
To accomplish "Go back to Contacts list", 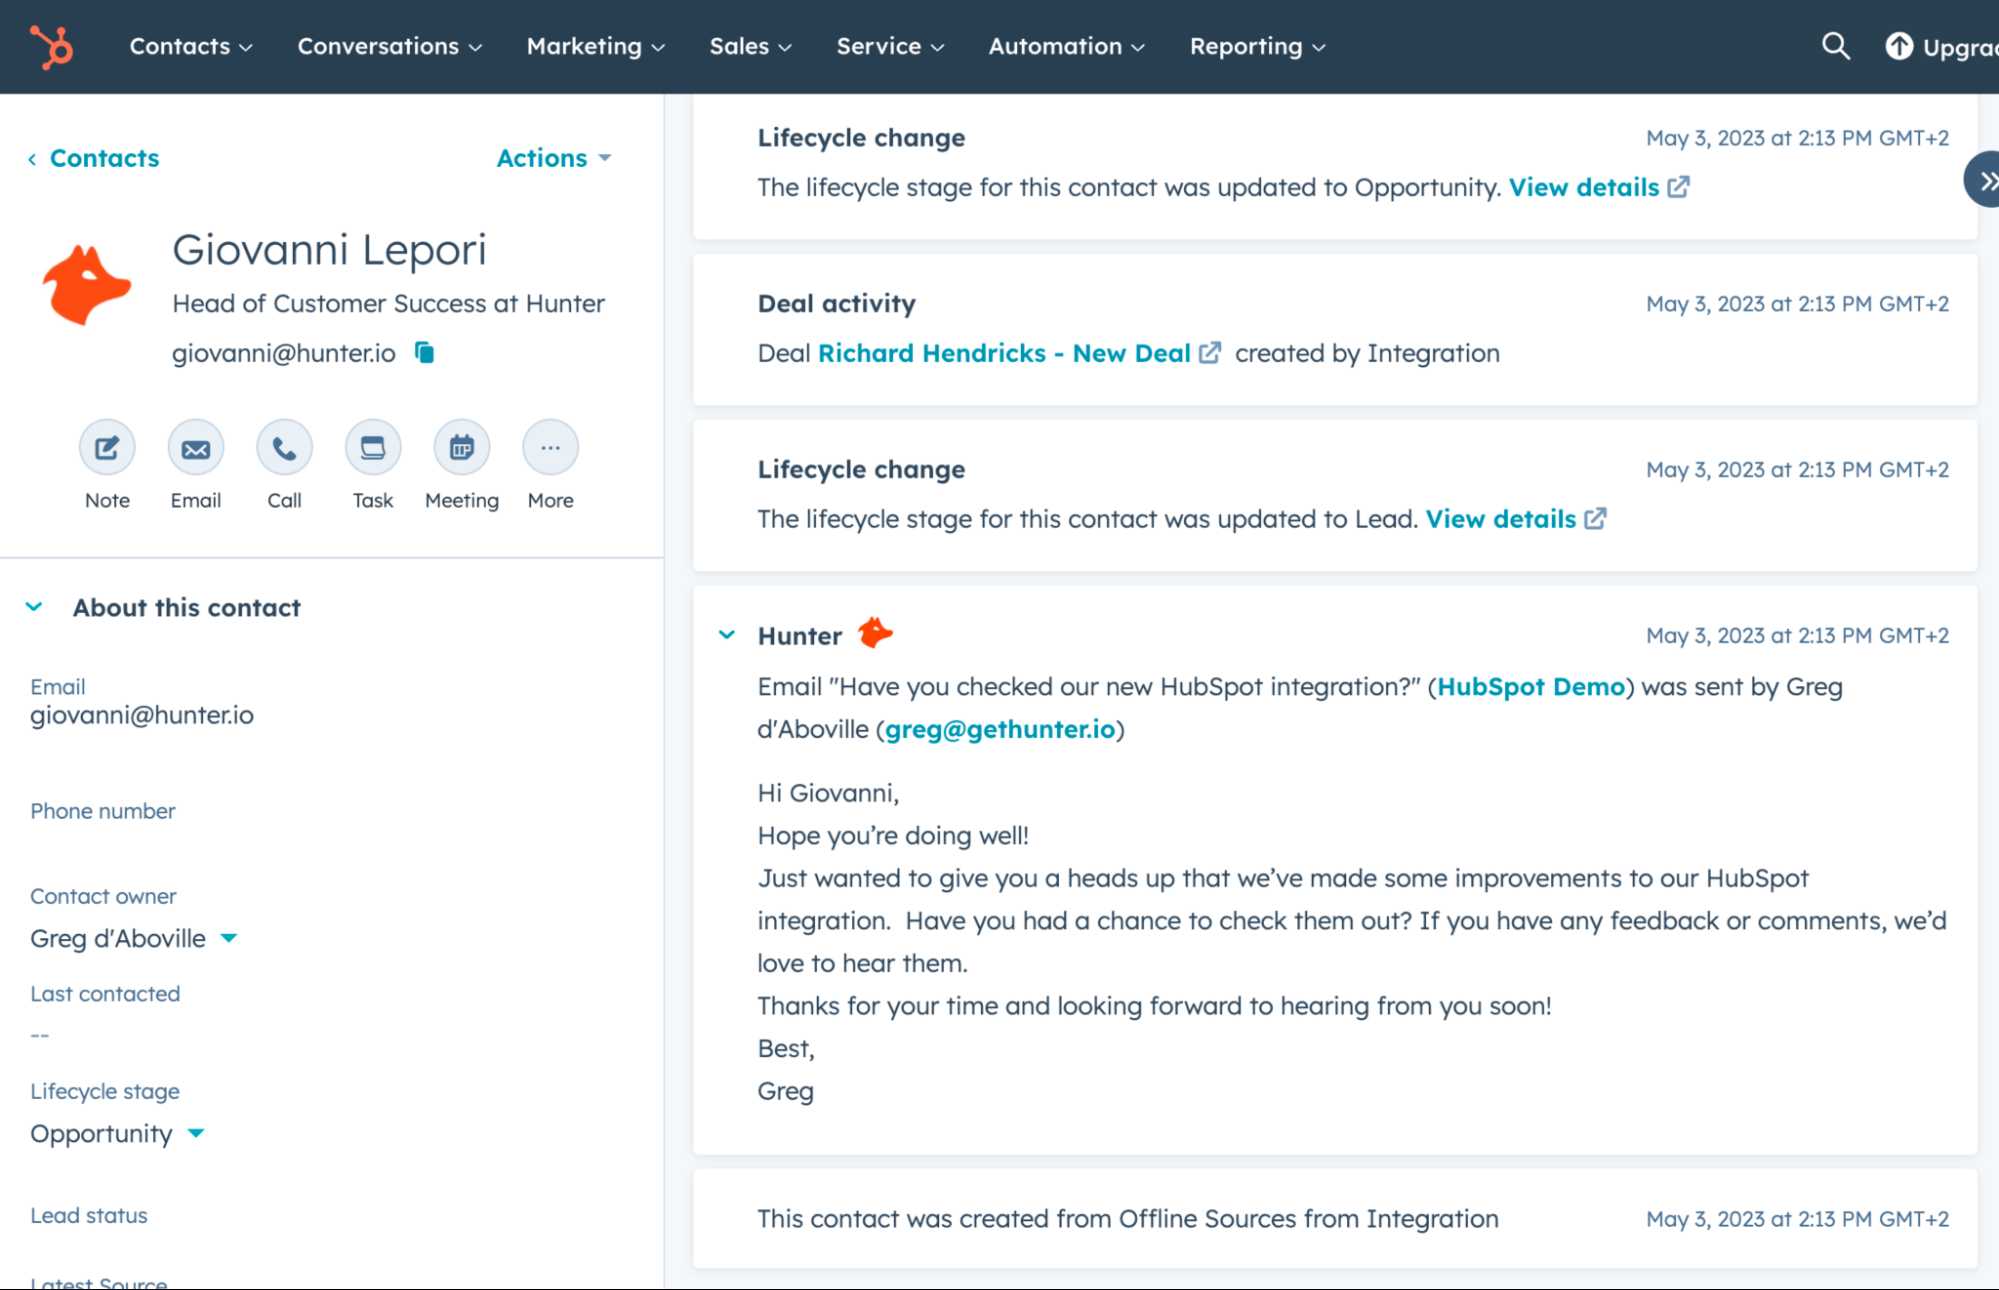I will point(94,158).
